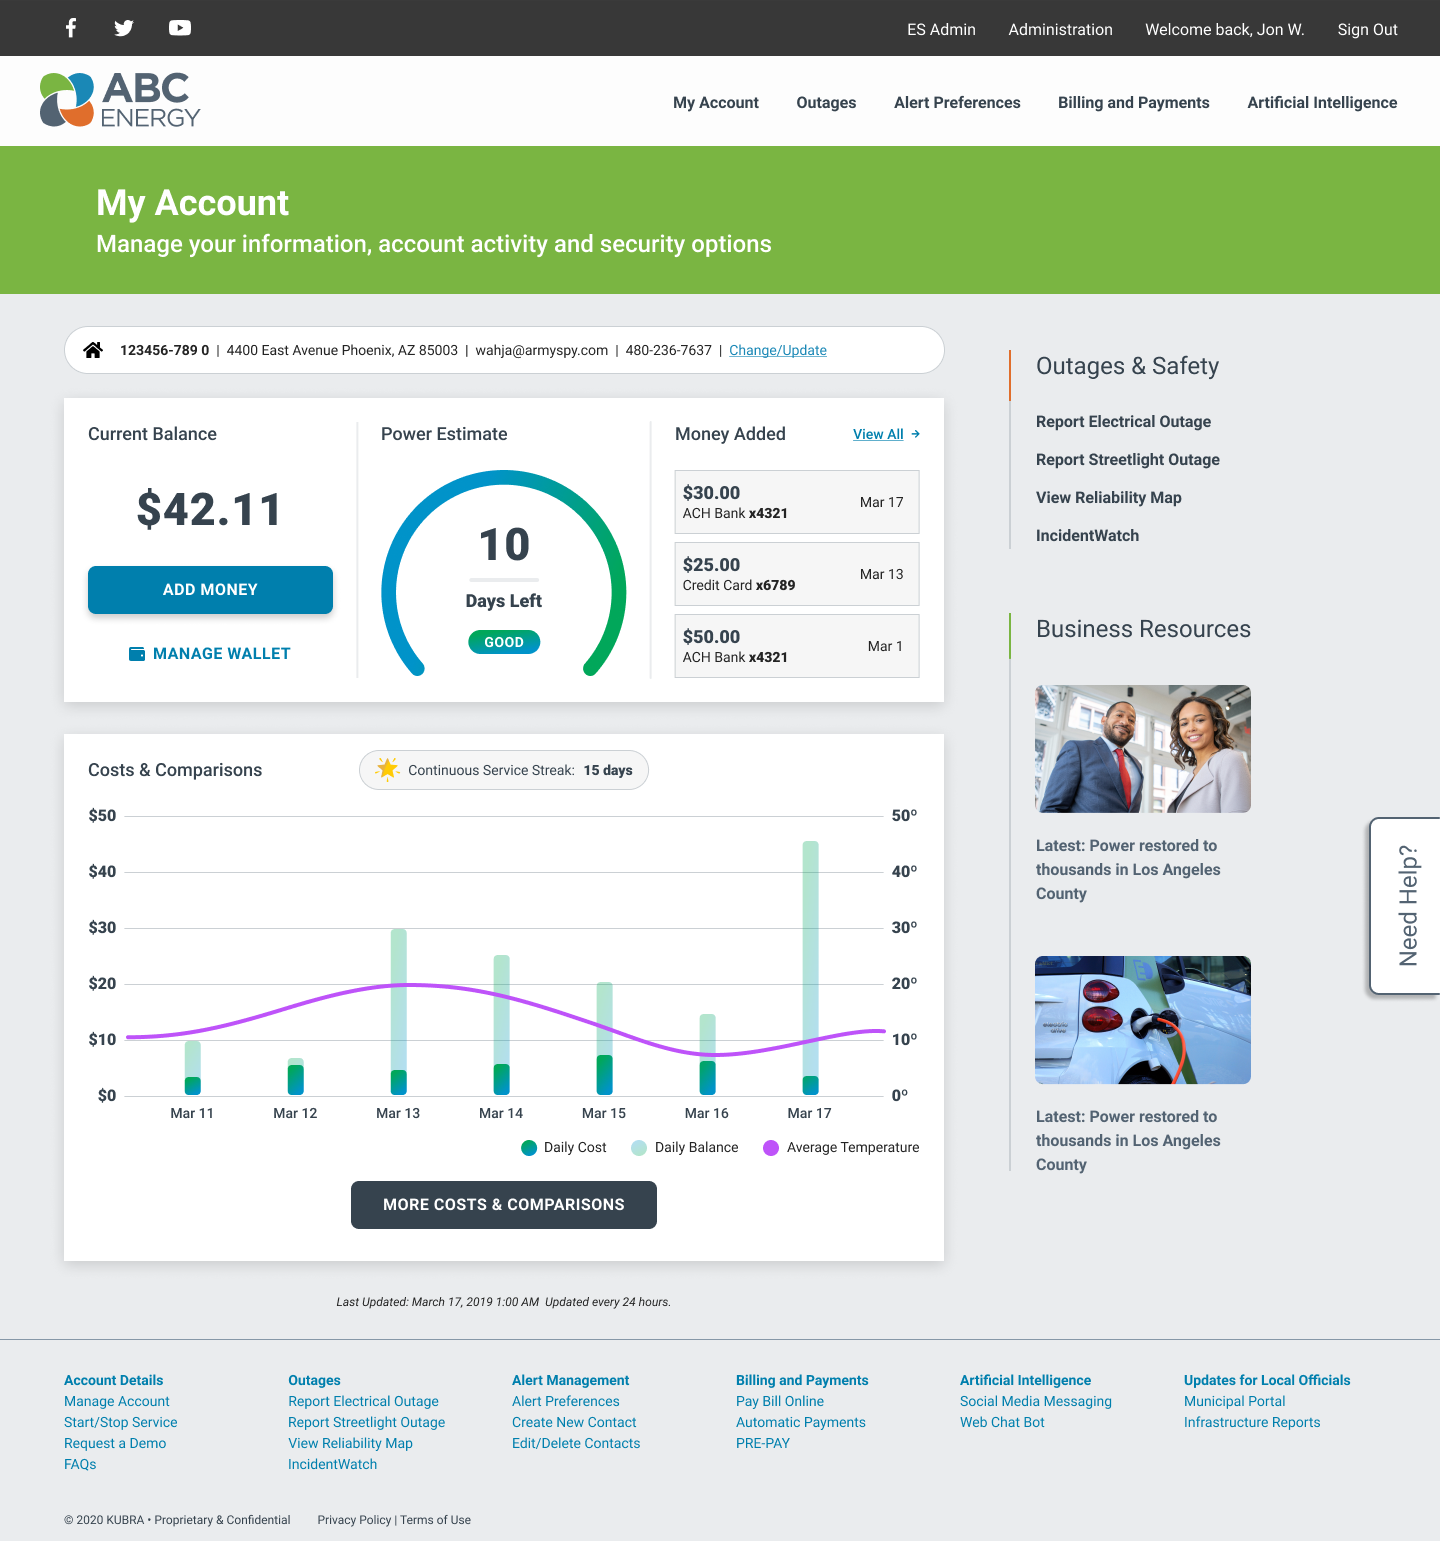Viewport: 1440px width, 1541px height.
Task: Click the sun star service streak icon
Action: [x=387, y=769]
